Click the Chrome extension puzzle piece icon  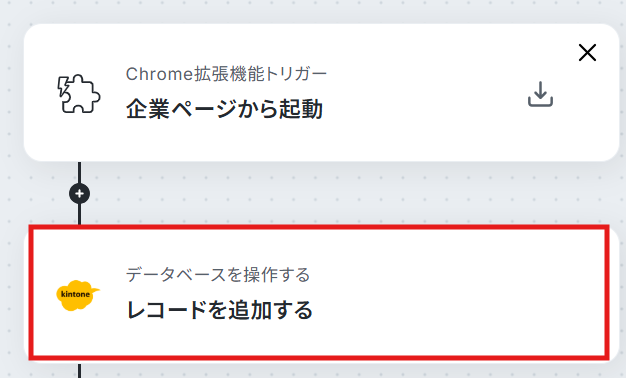pos(79,93)
